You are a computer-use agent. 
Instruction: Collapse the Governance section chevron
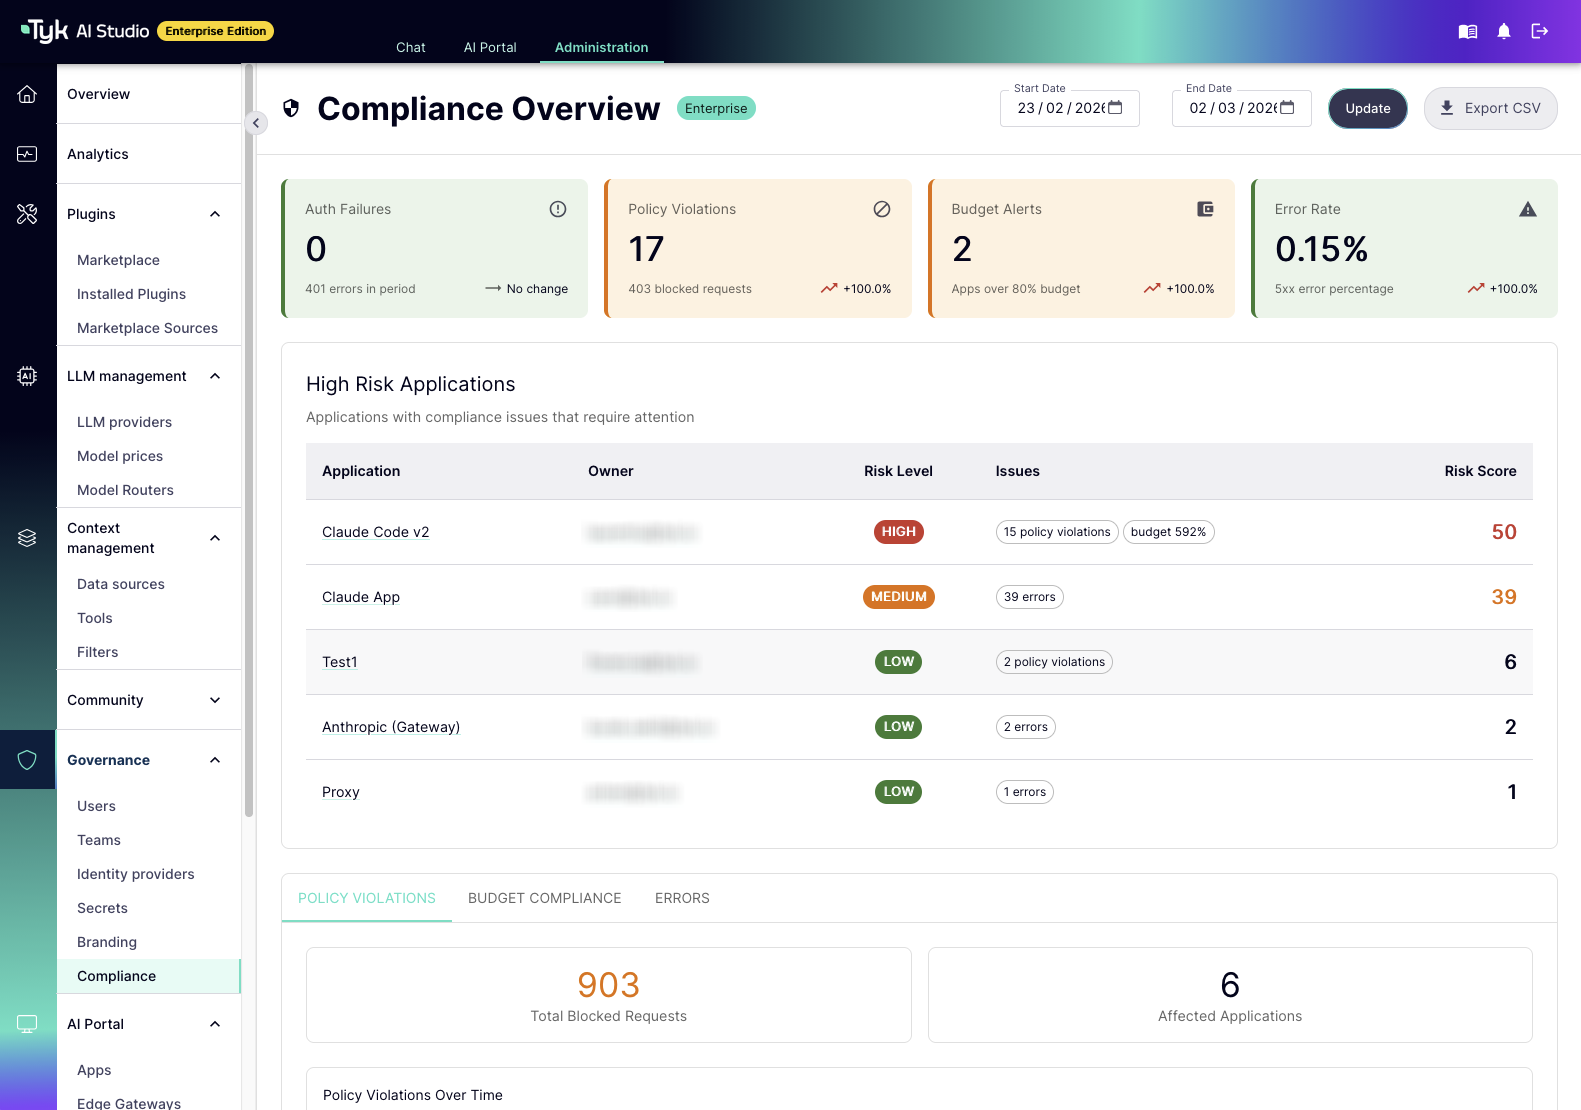(x=215, y=760)
